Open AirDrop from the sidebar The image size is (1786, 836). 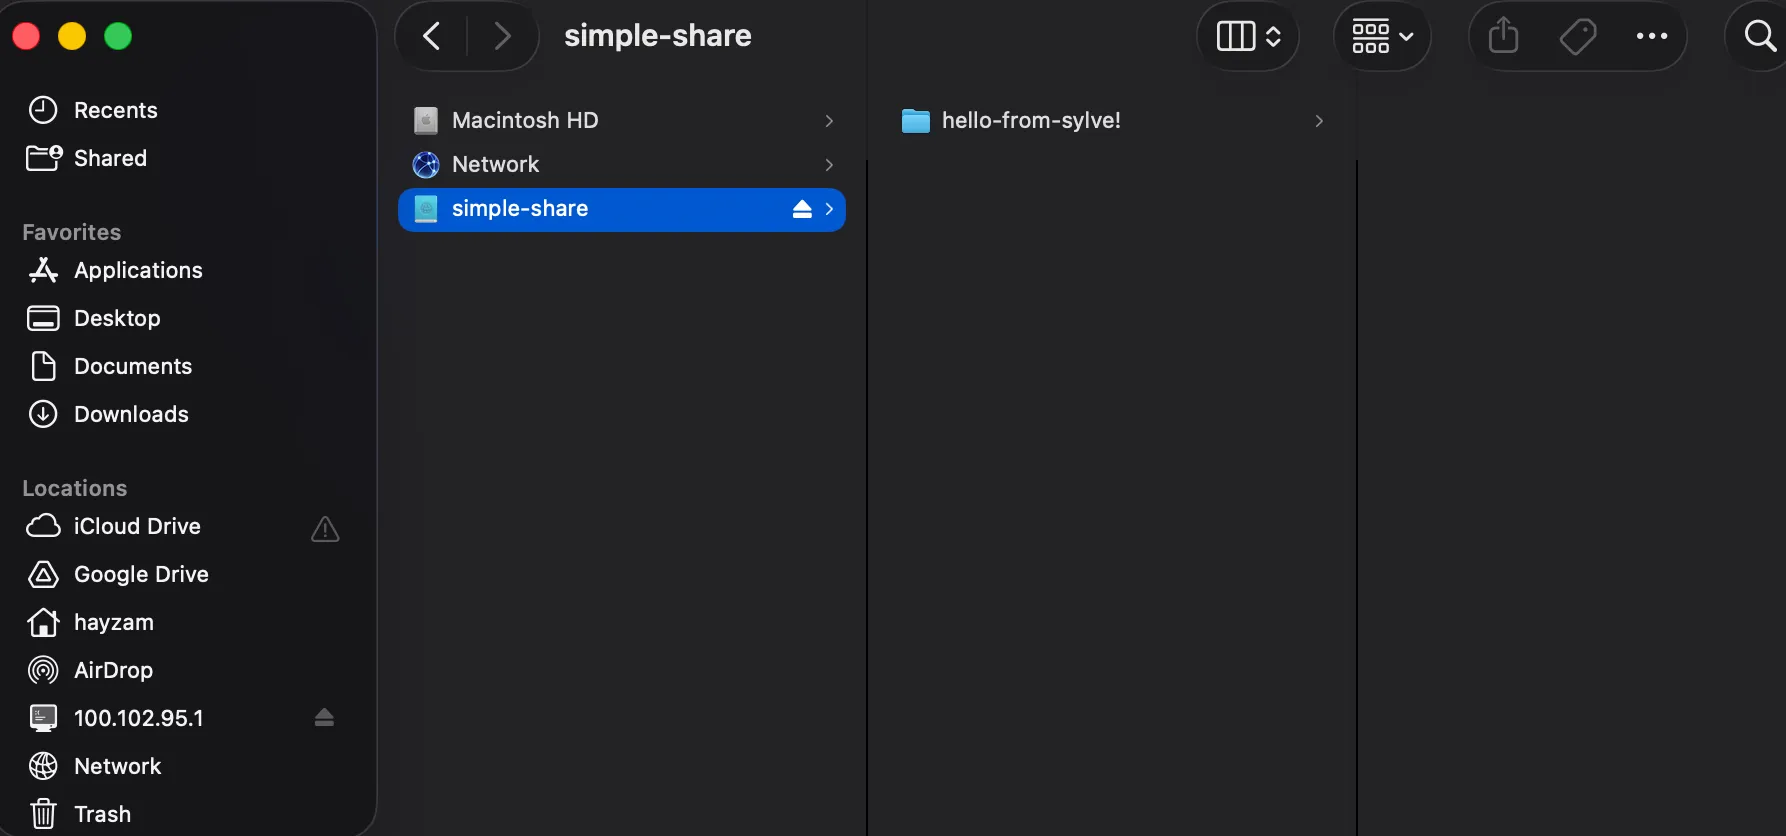(x=112, y=670)
